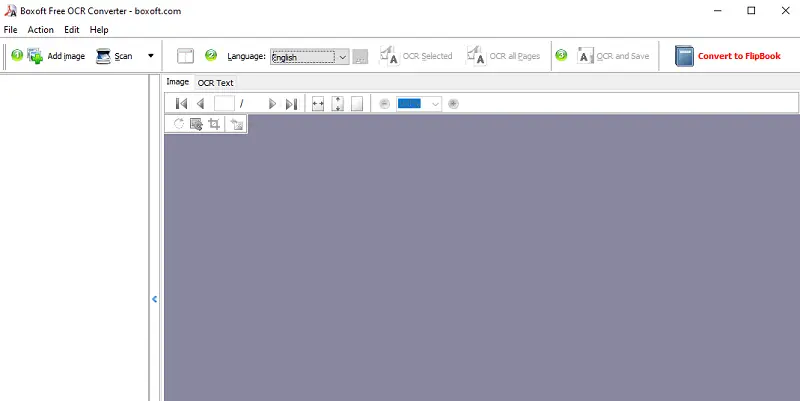The height and width of the screenshot is (401, 800).
Task: Open the Action menu
Action: click(41, 30)
